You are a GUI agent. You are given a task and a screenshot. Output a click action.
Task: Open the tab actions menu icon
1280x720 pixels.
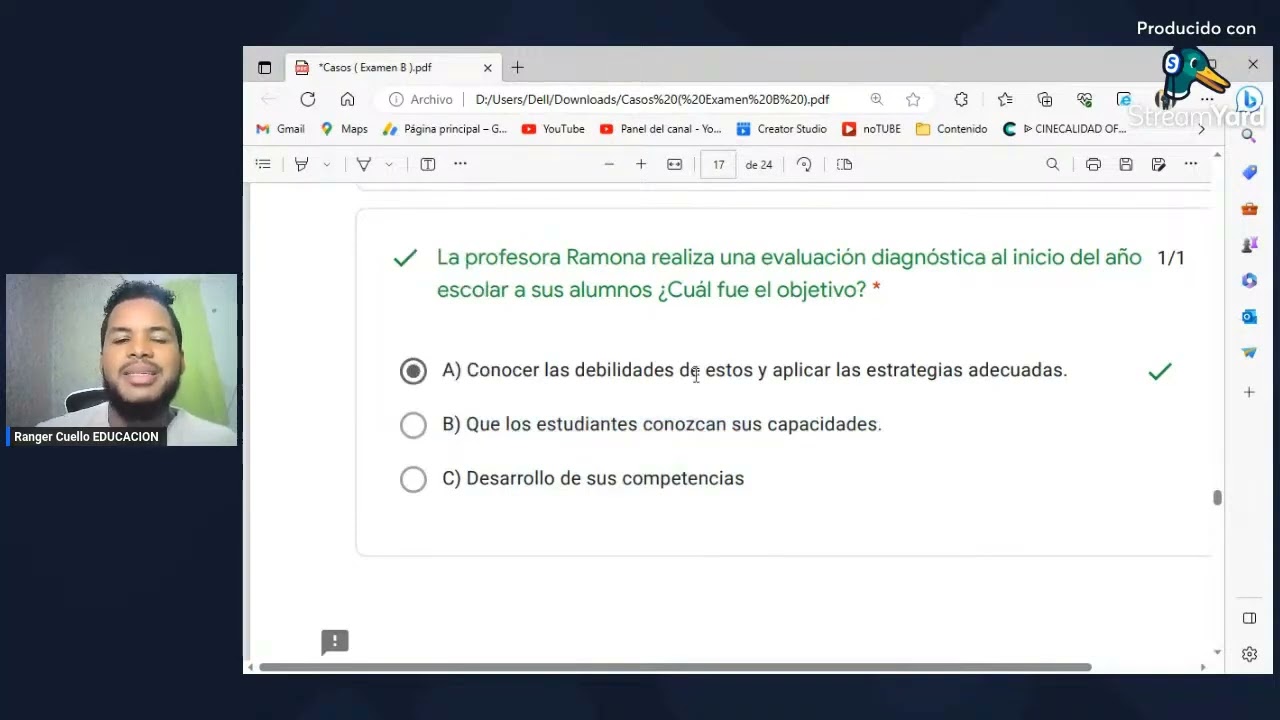[x=264, y=68]
